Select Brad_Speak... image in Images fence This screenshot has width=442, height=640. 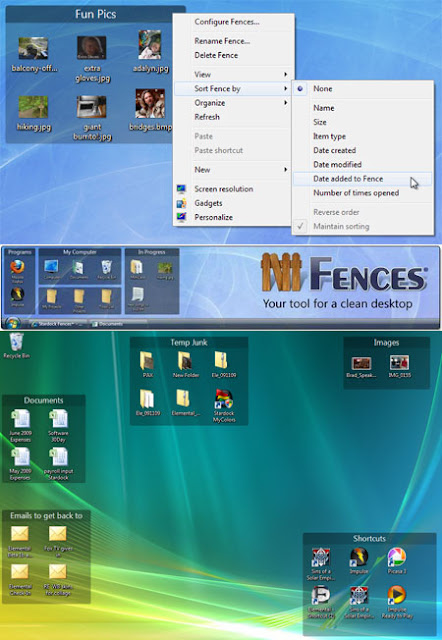coord(362,362)
